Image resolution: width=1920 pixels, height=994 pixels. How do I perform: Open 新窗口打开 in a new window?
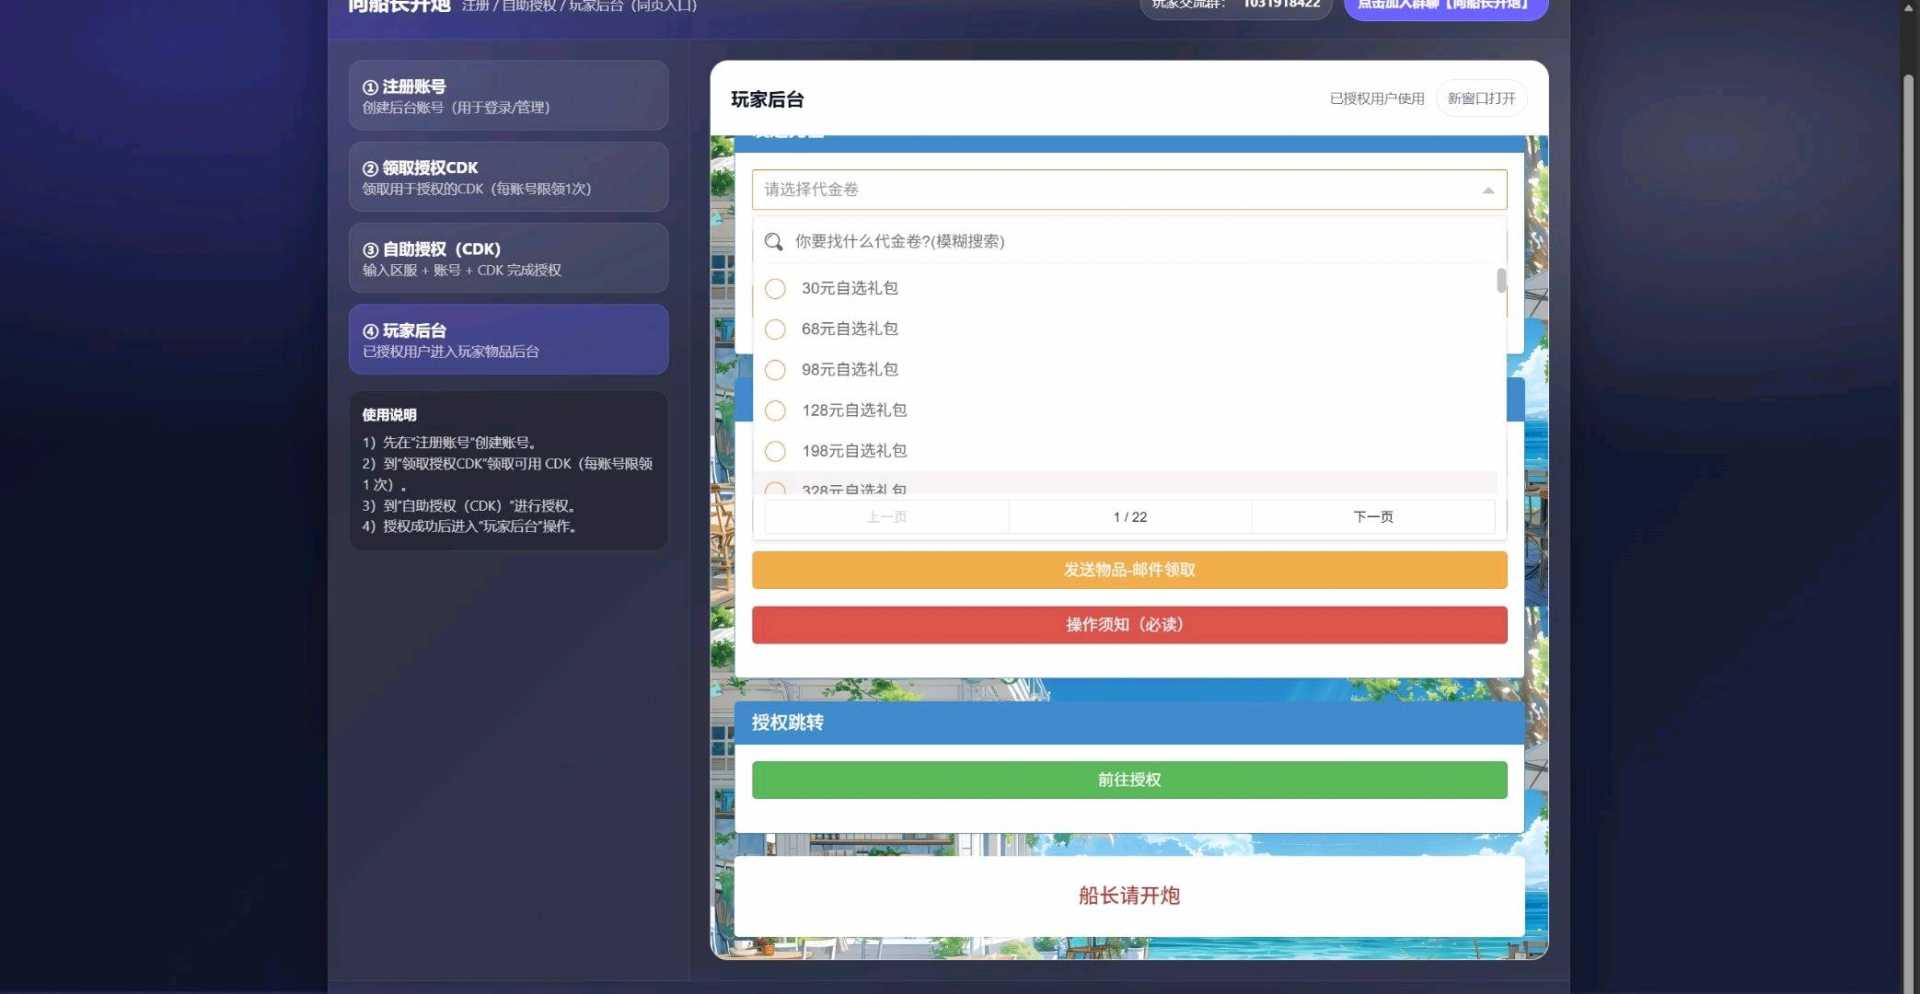point(1481,98)
